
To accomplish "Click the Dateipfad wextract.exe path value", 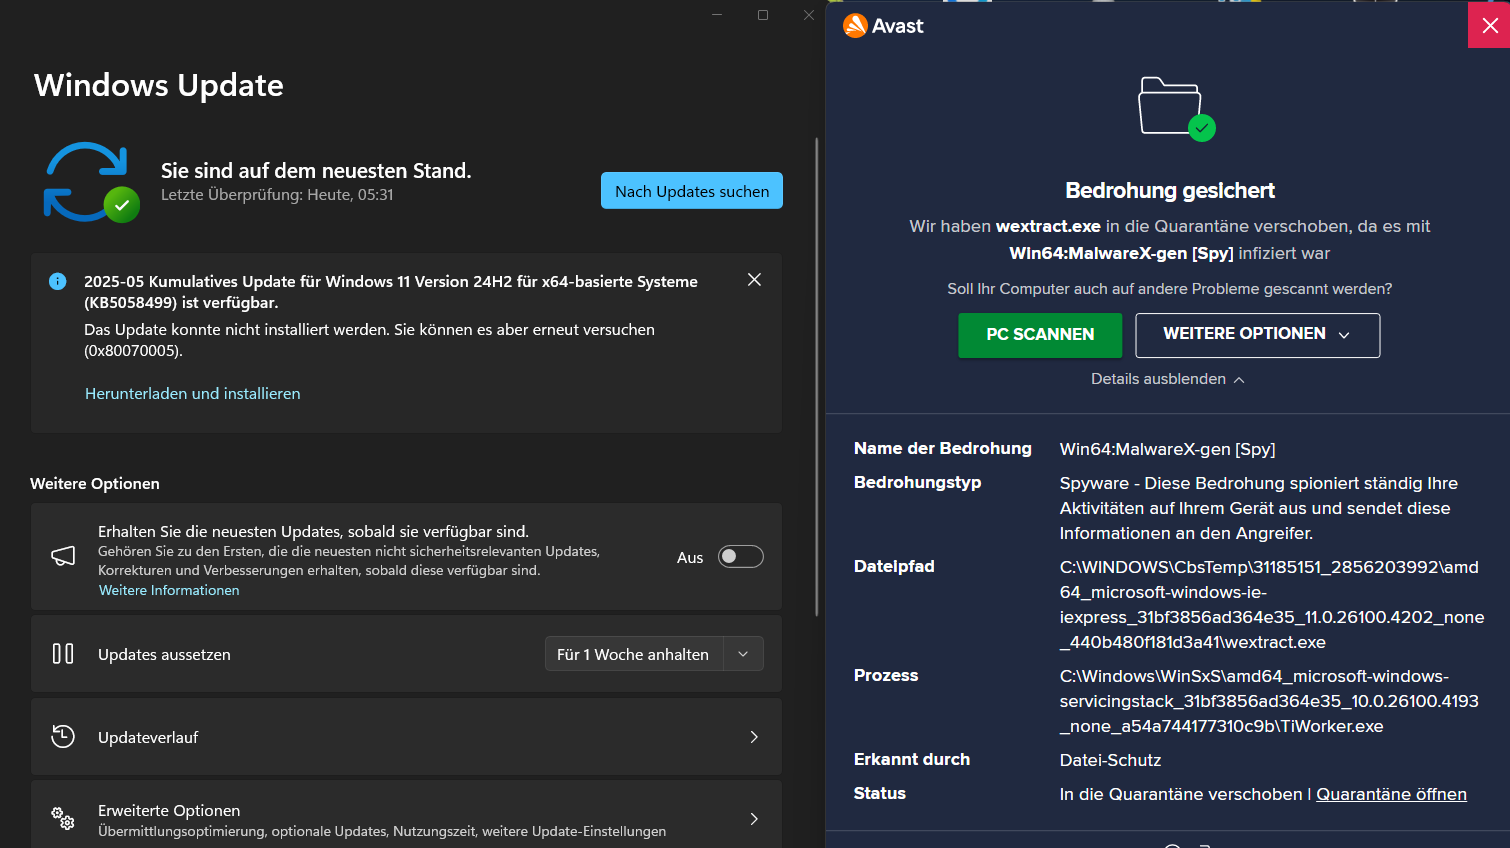I will 1272,605.
